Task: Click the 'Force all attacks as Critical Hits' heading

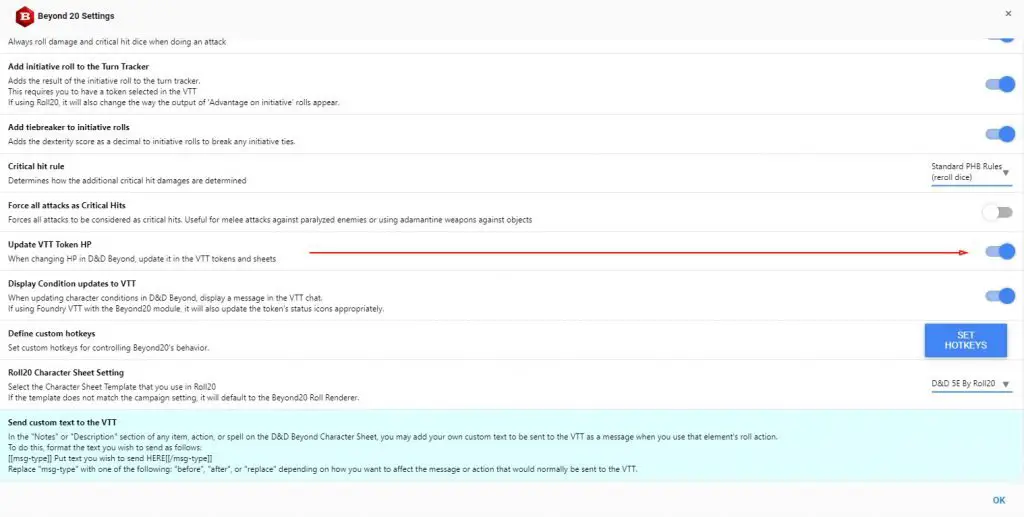Action: click(x=67, y=206)
